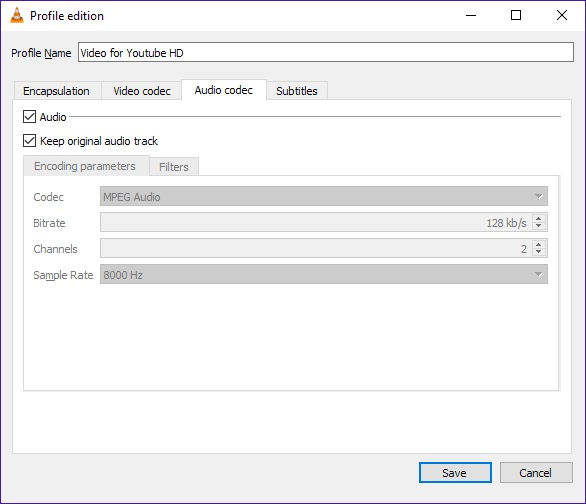
Task: Cancel profile editing
Action: pos(536,473)
